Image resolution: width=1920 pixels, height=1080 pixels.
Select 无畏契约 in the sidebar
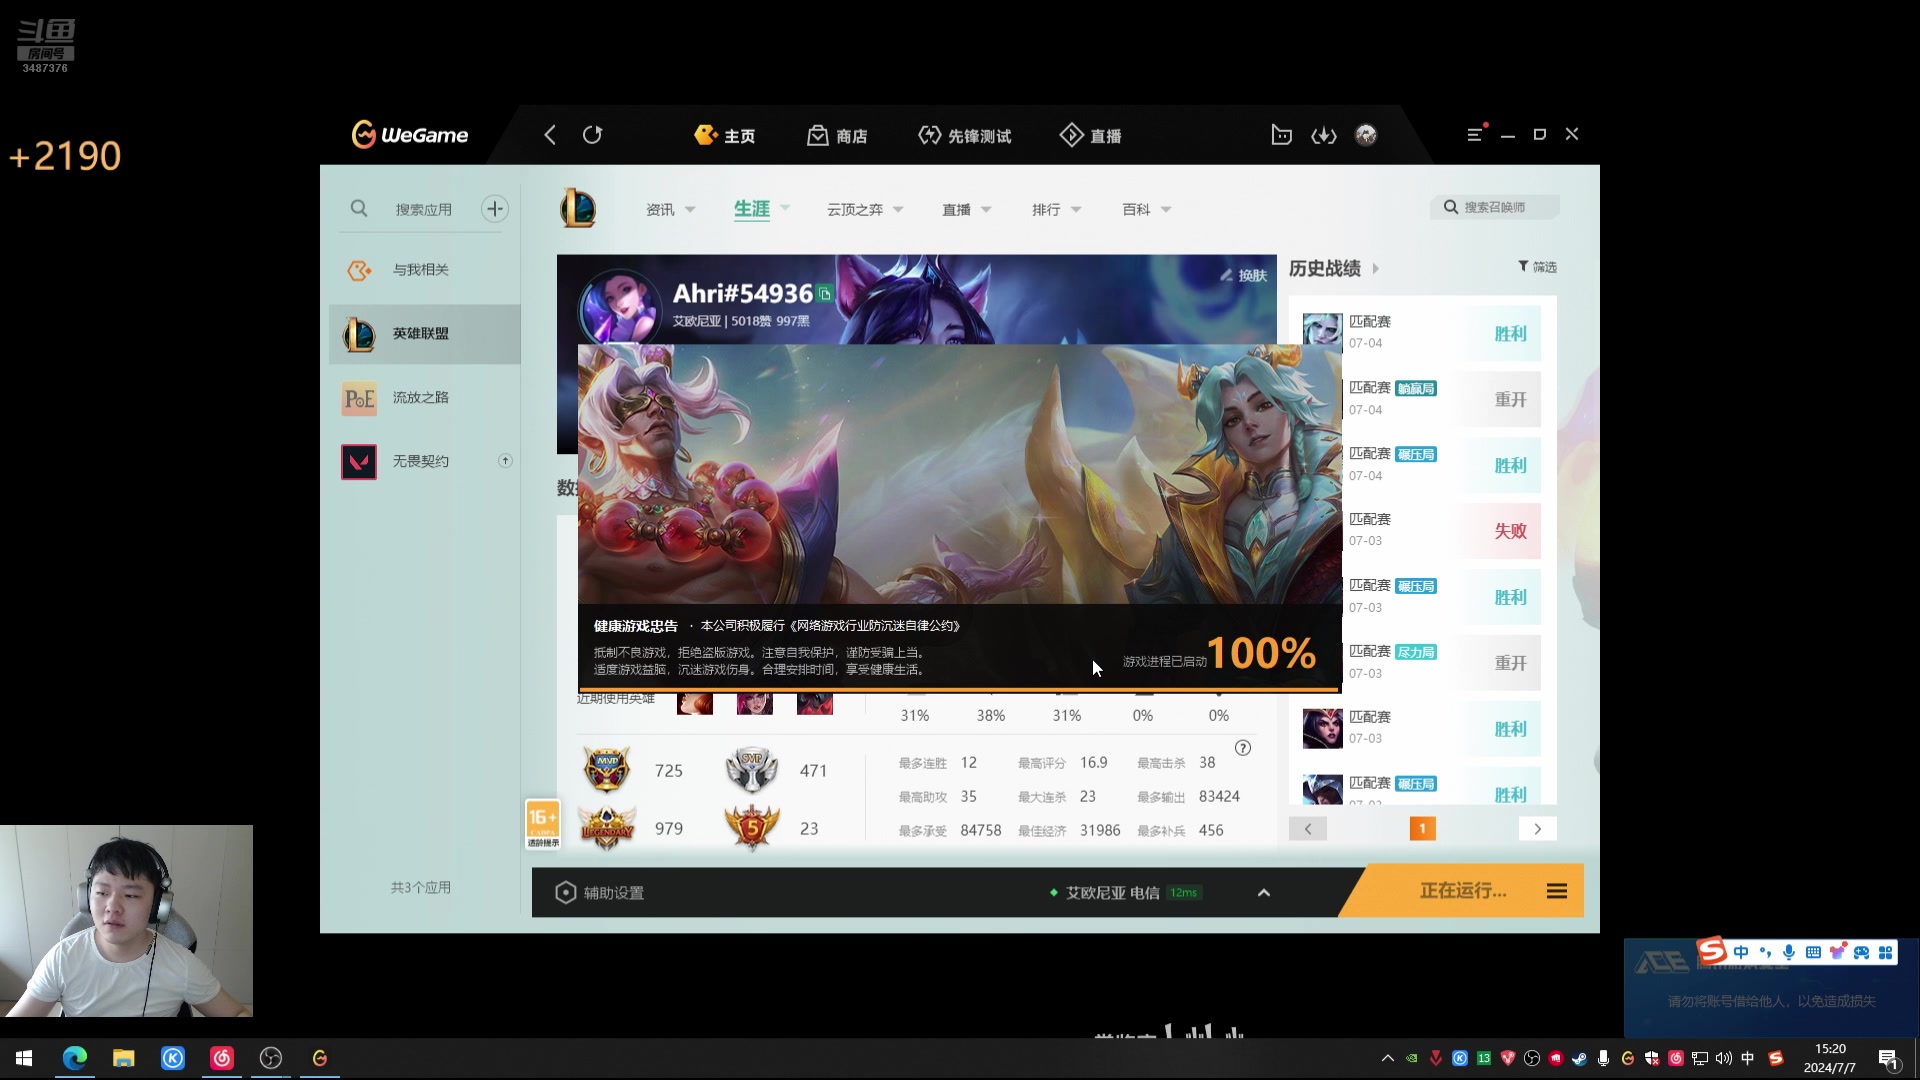420,461
